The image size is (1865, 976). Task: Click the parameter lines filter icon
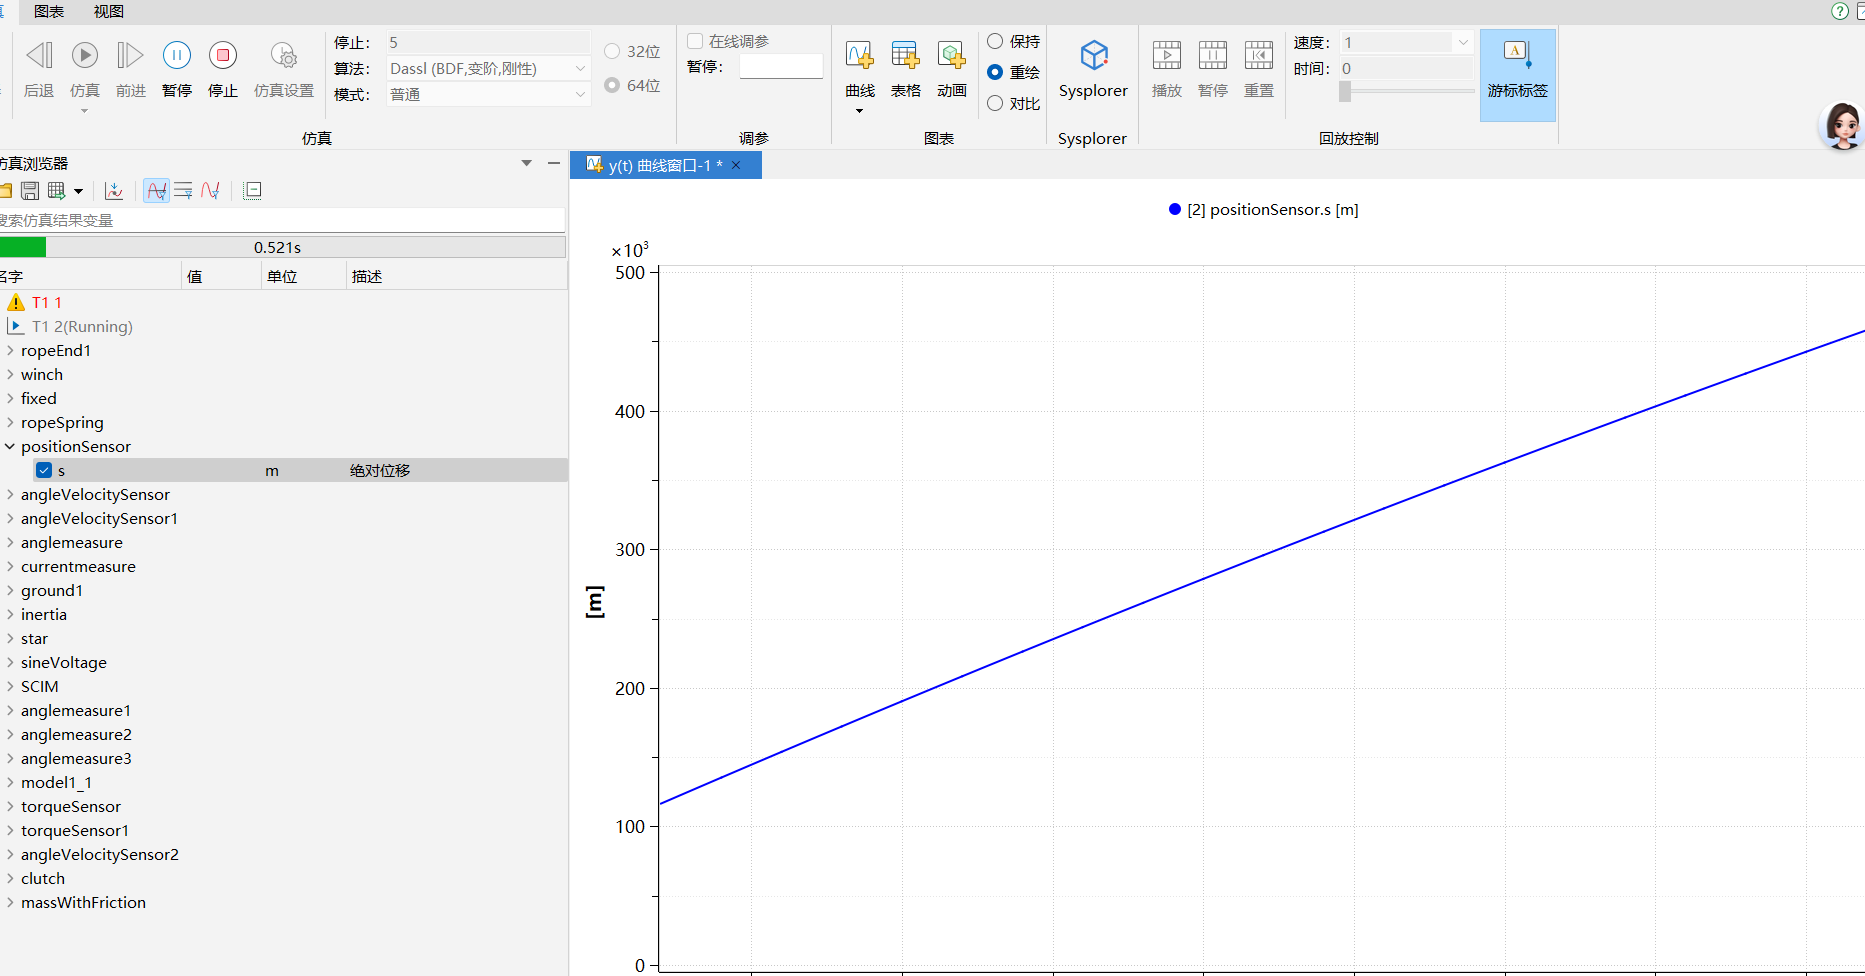pos(183,190)
